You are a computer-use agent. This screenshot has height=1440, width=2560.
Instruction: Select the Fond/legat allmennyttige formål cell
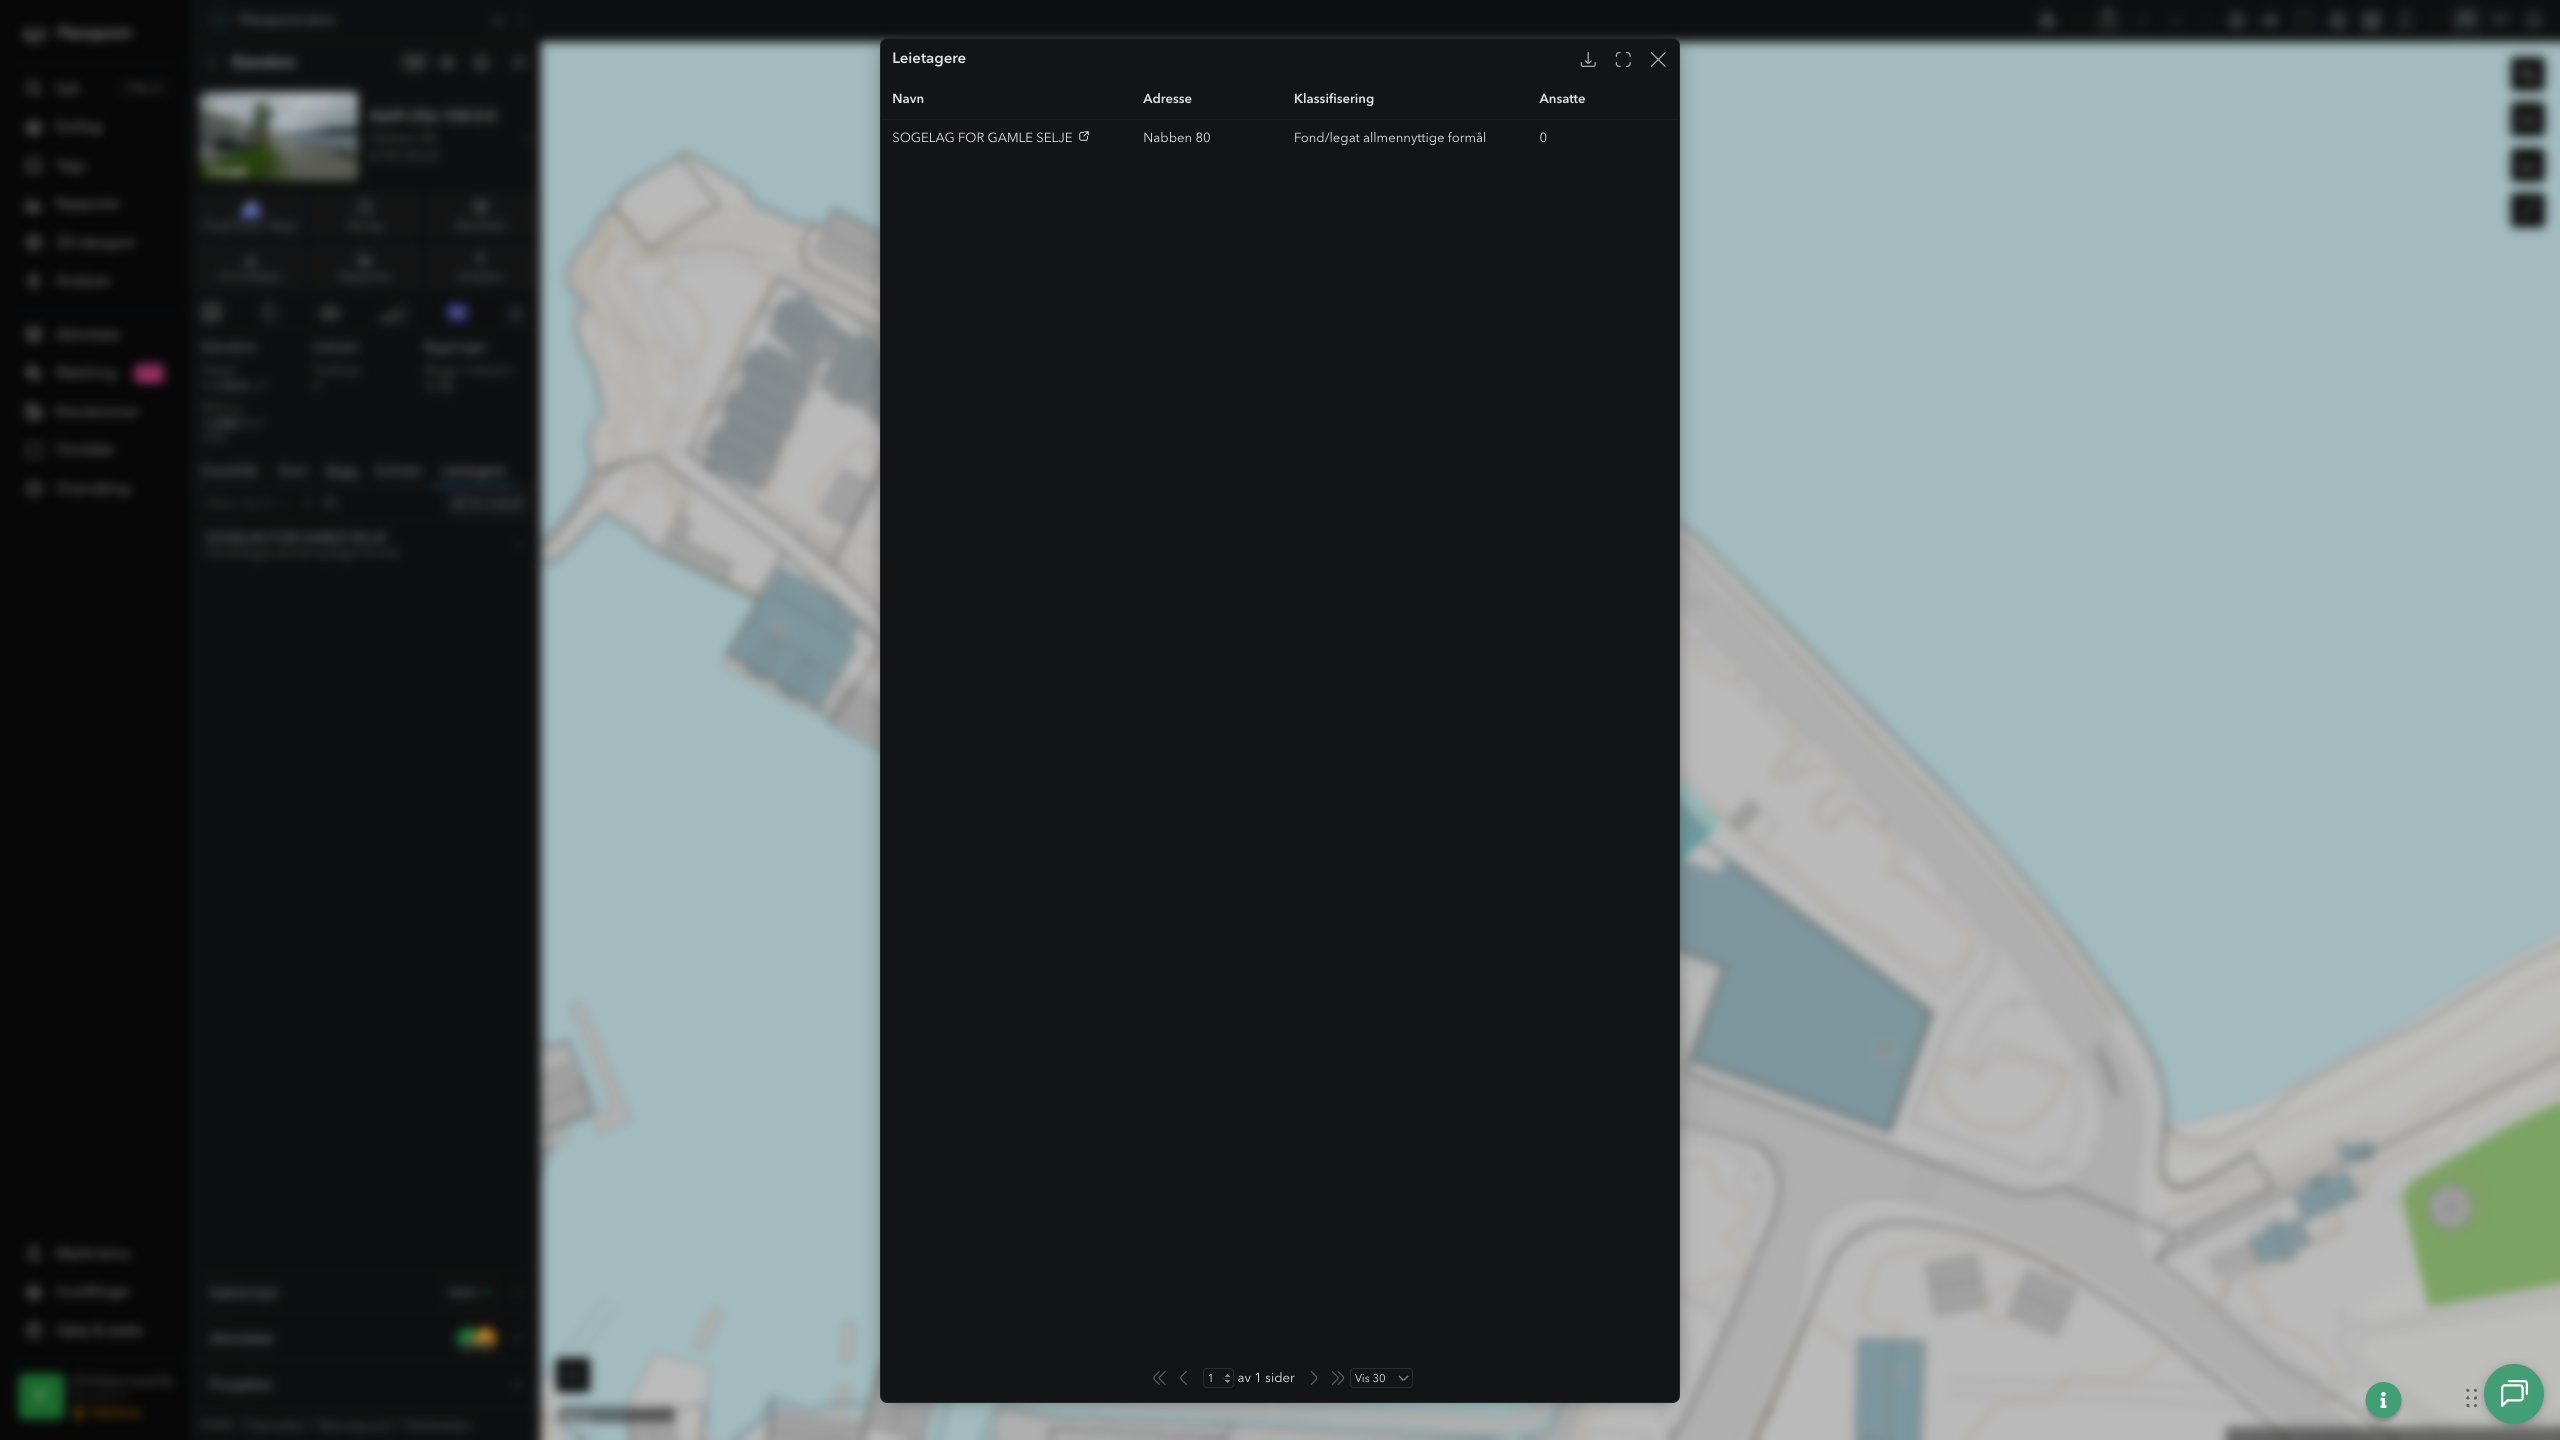(x=1390, y=138)
